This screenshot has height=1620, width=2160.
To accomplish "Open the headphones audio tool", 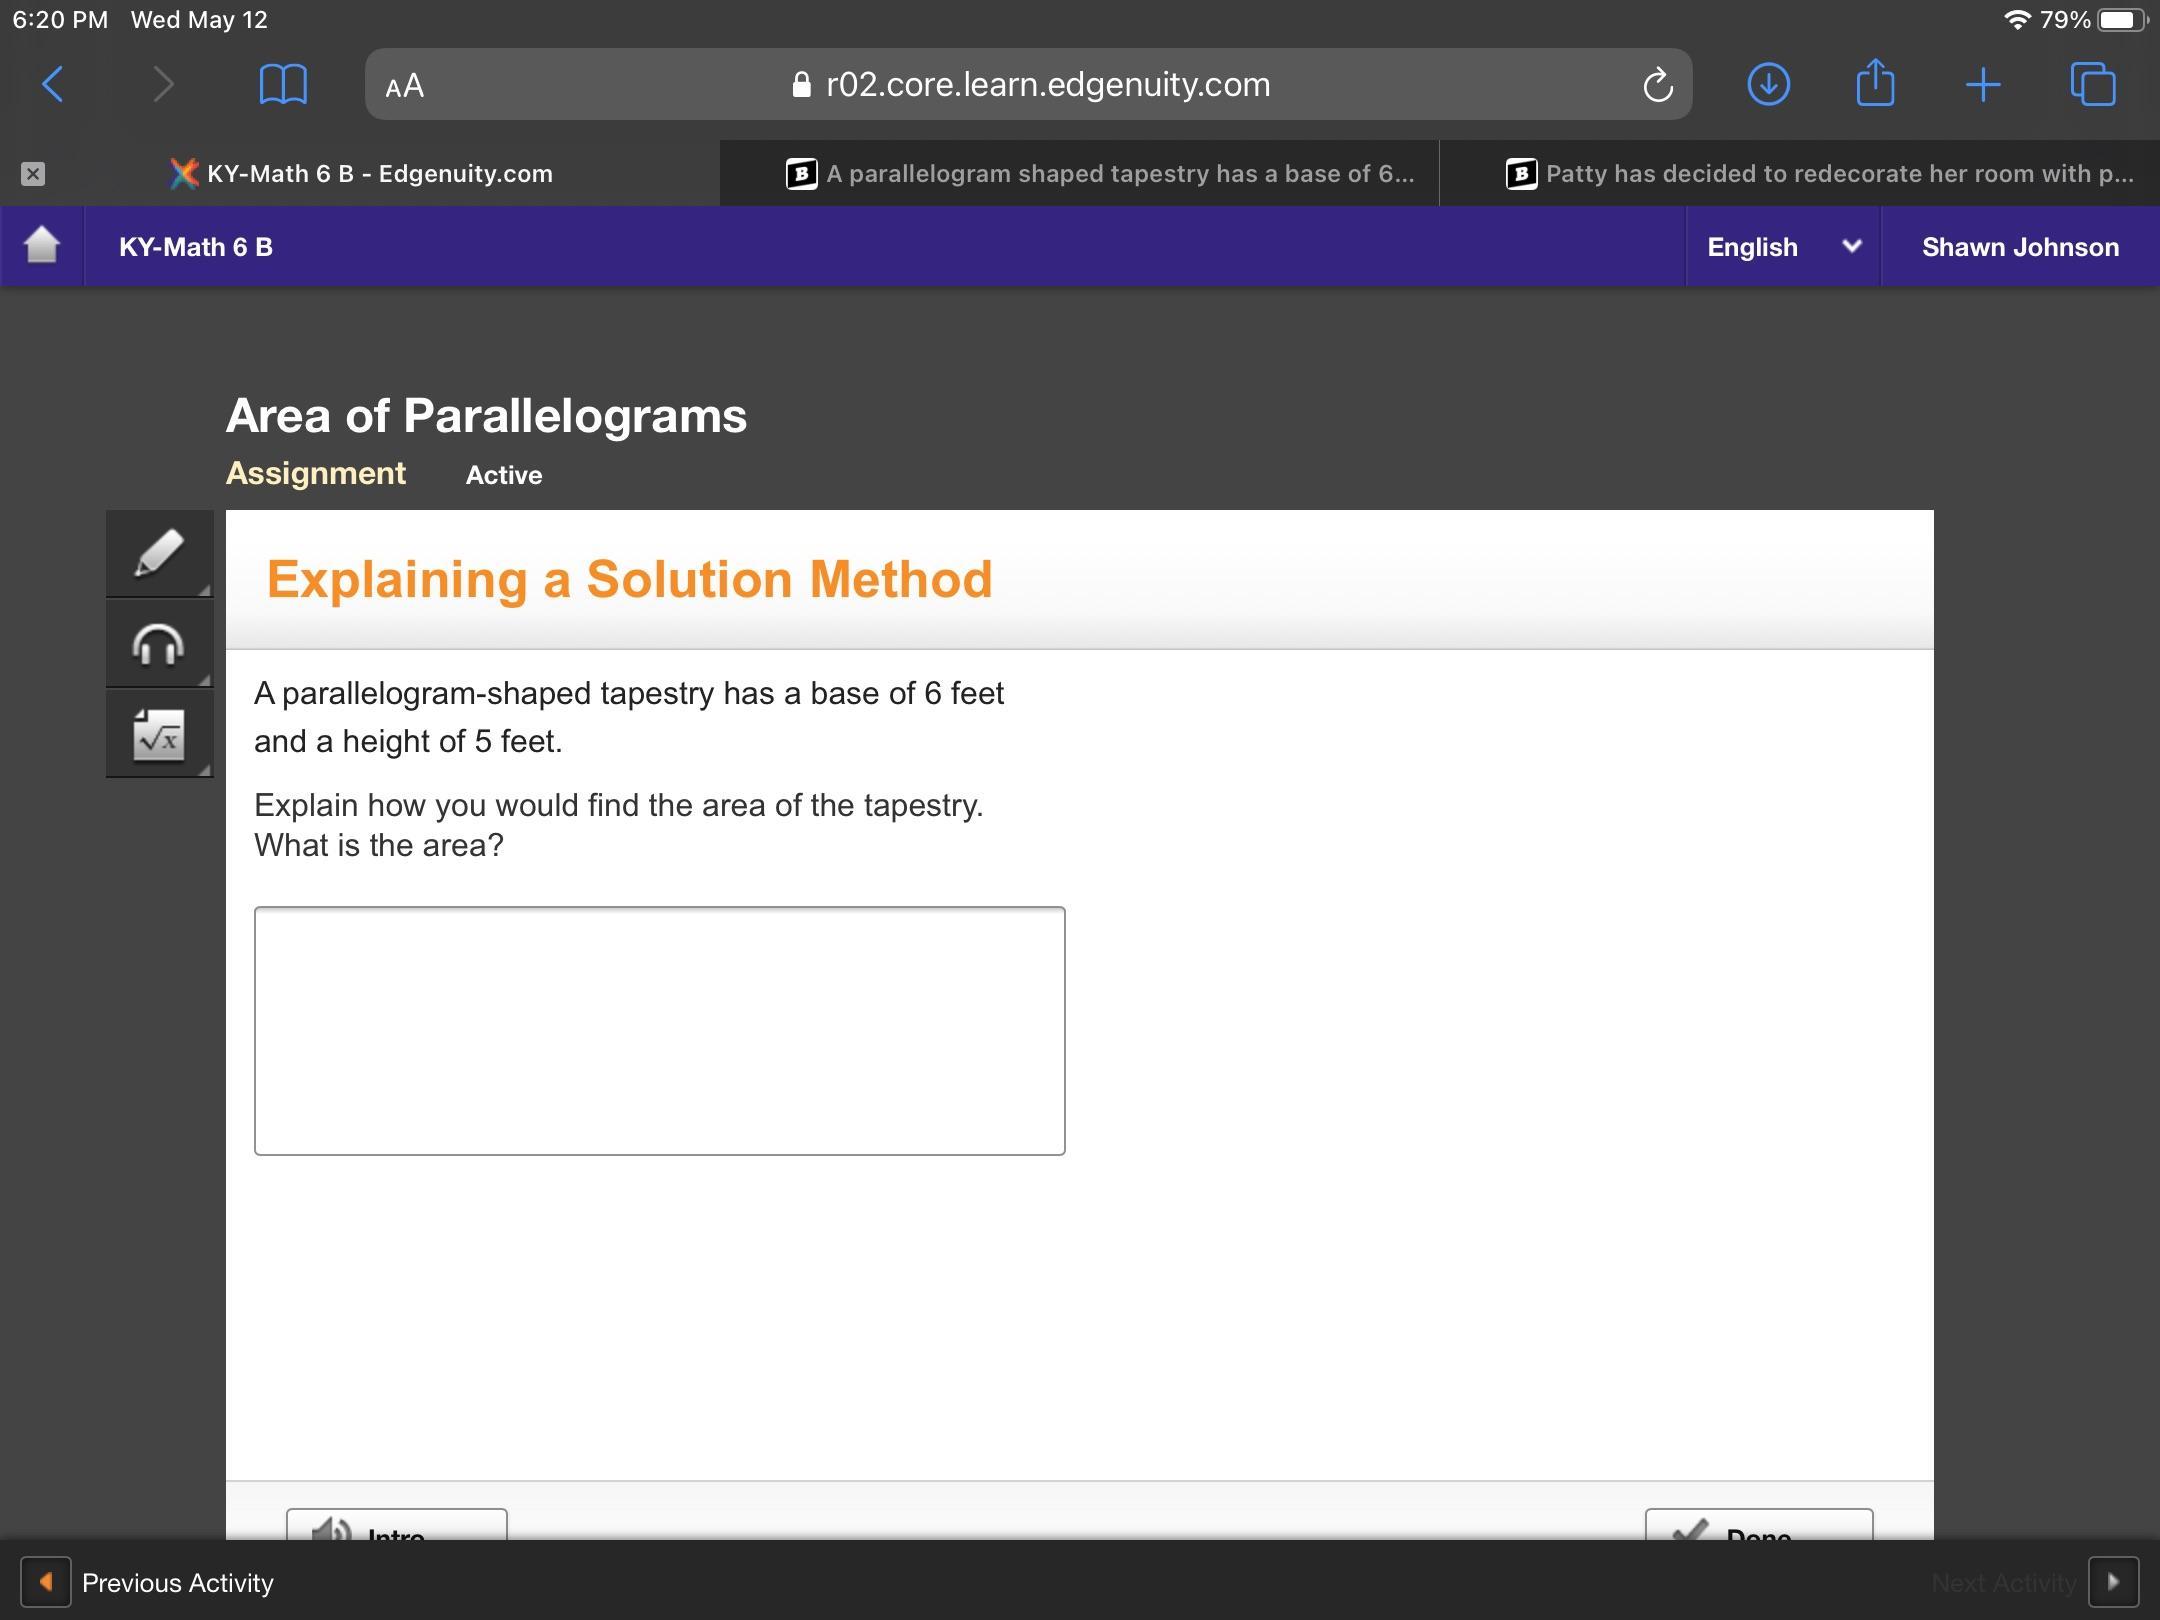I will (x=159, y=643).
